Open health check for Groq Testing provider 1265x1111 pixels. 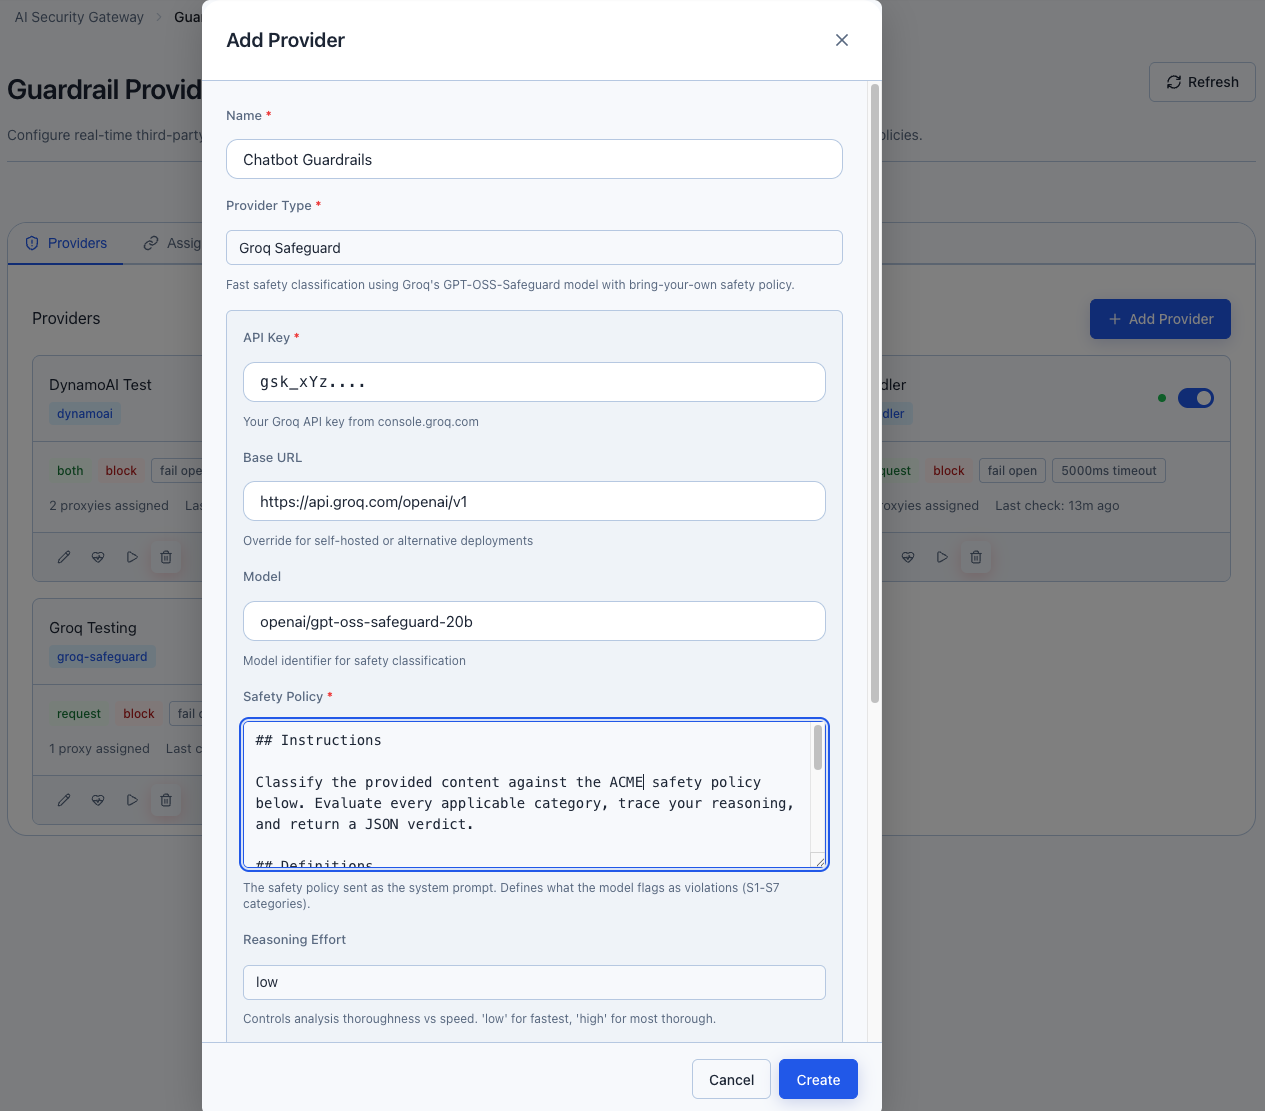point(98,800)
